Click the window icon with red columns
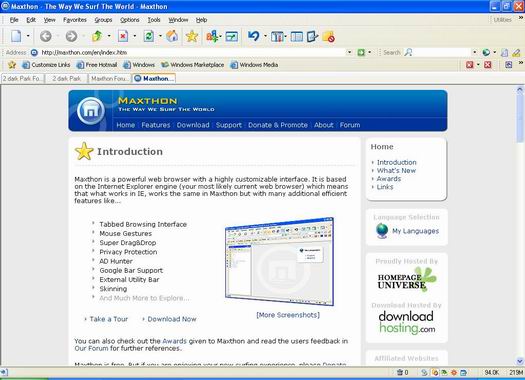Screen dimensions: 525x380 click(278, 36)
